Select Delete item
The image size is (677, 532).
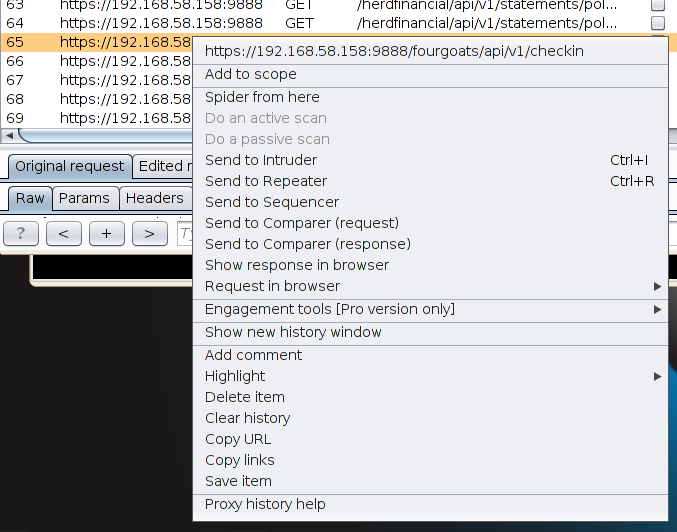(x=430, y=397)
